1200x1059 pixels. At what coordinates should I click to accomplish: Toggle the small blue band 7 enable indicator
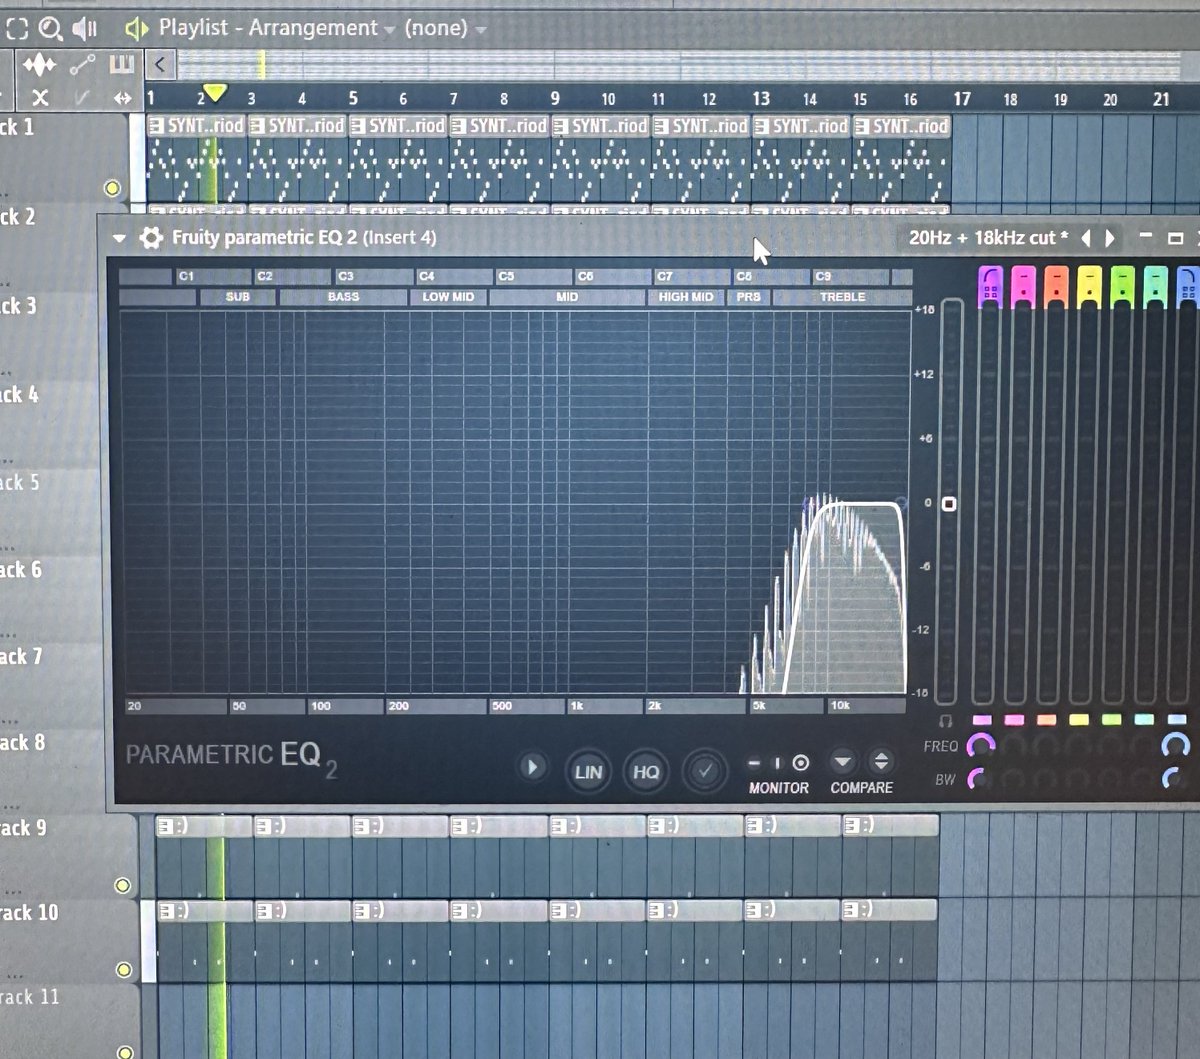tap(1177, 720)
